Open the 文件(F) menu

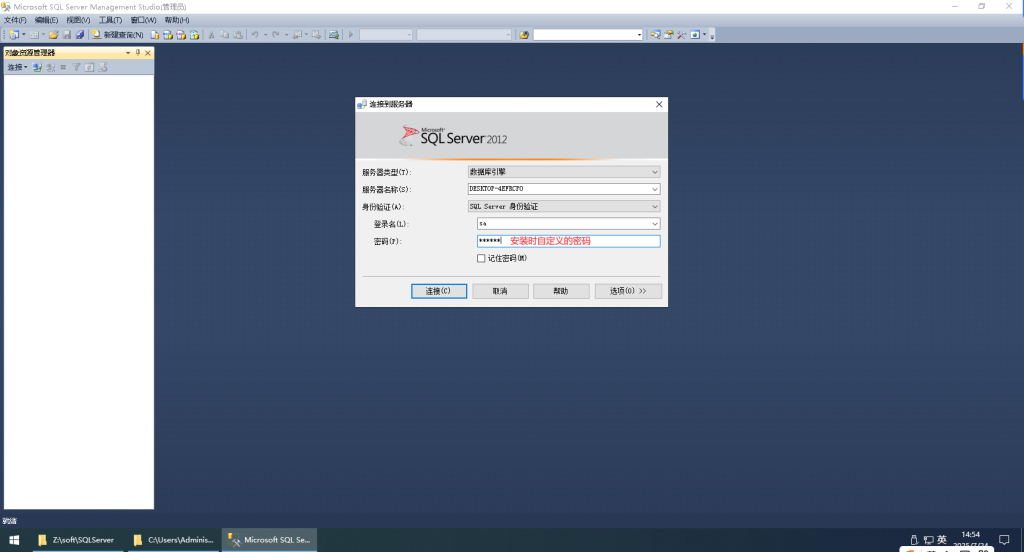click(x=15, y=20)
